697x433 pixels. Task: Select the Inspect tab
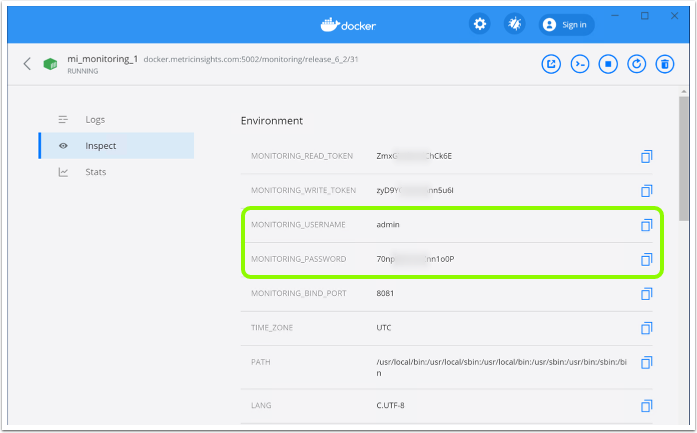pyautogui.click(x=116, y=145)
